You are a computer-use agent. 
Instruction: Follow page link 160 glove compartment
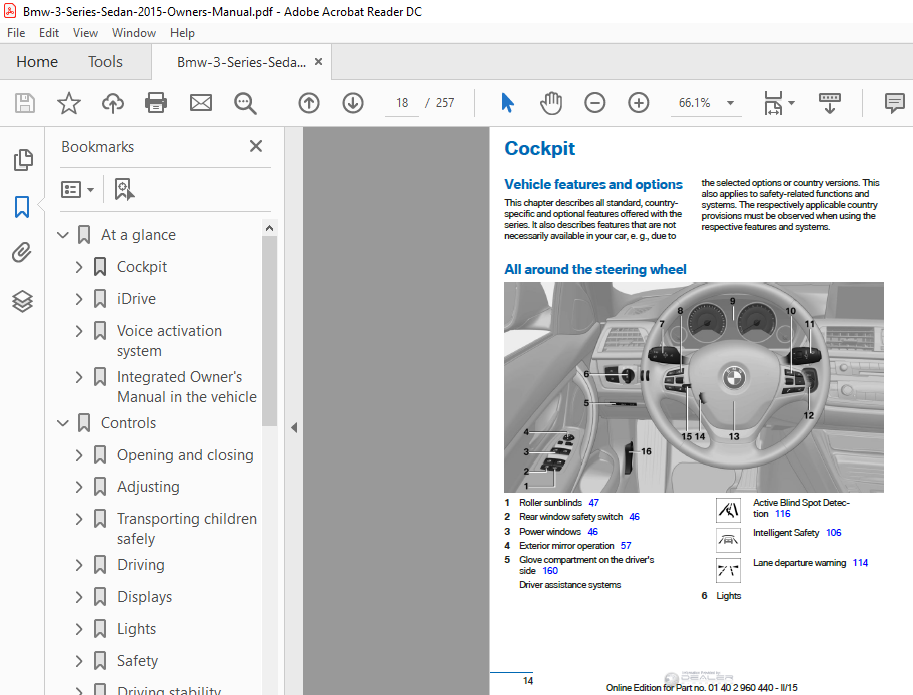pyautogui.click(x=550, y=570)
